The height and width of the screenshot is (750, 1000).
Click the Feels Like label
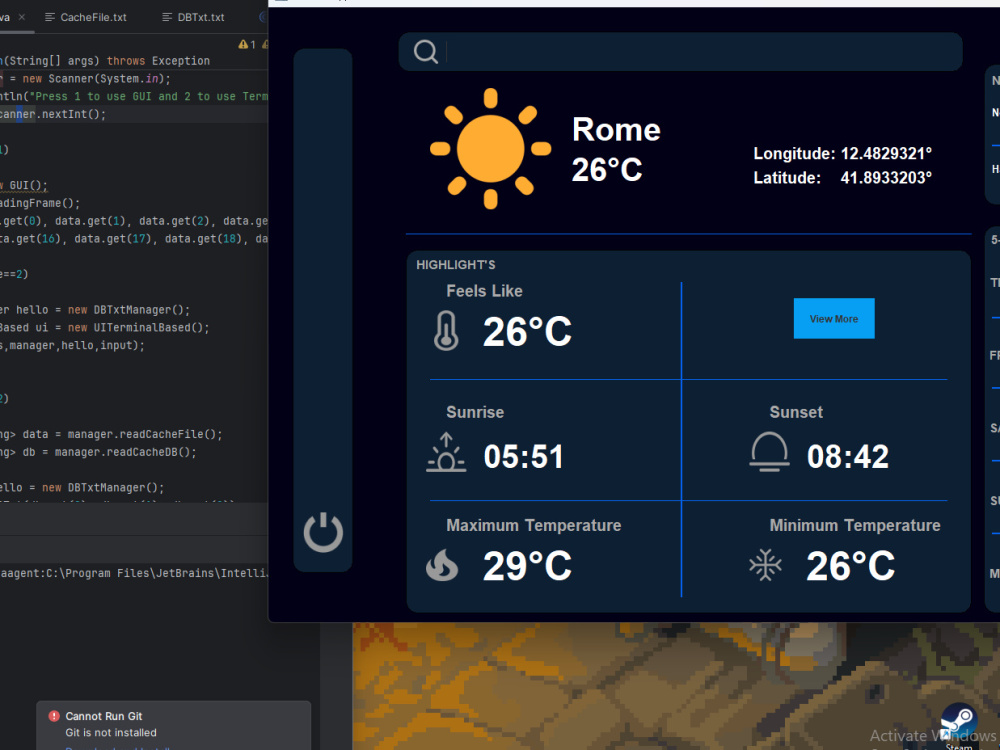485,291
